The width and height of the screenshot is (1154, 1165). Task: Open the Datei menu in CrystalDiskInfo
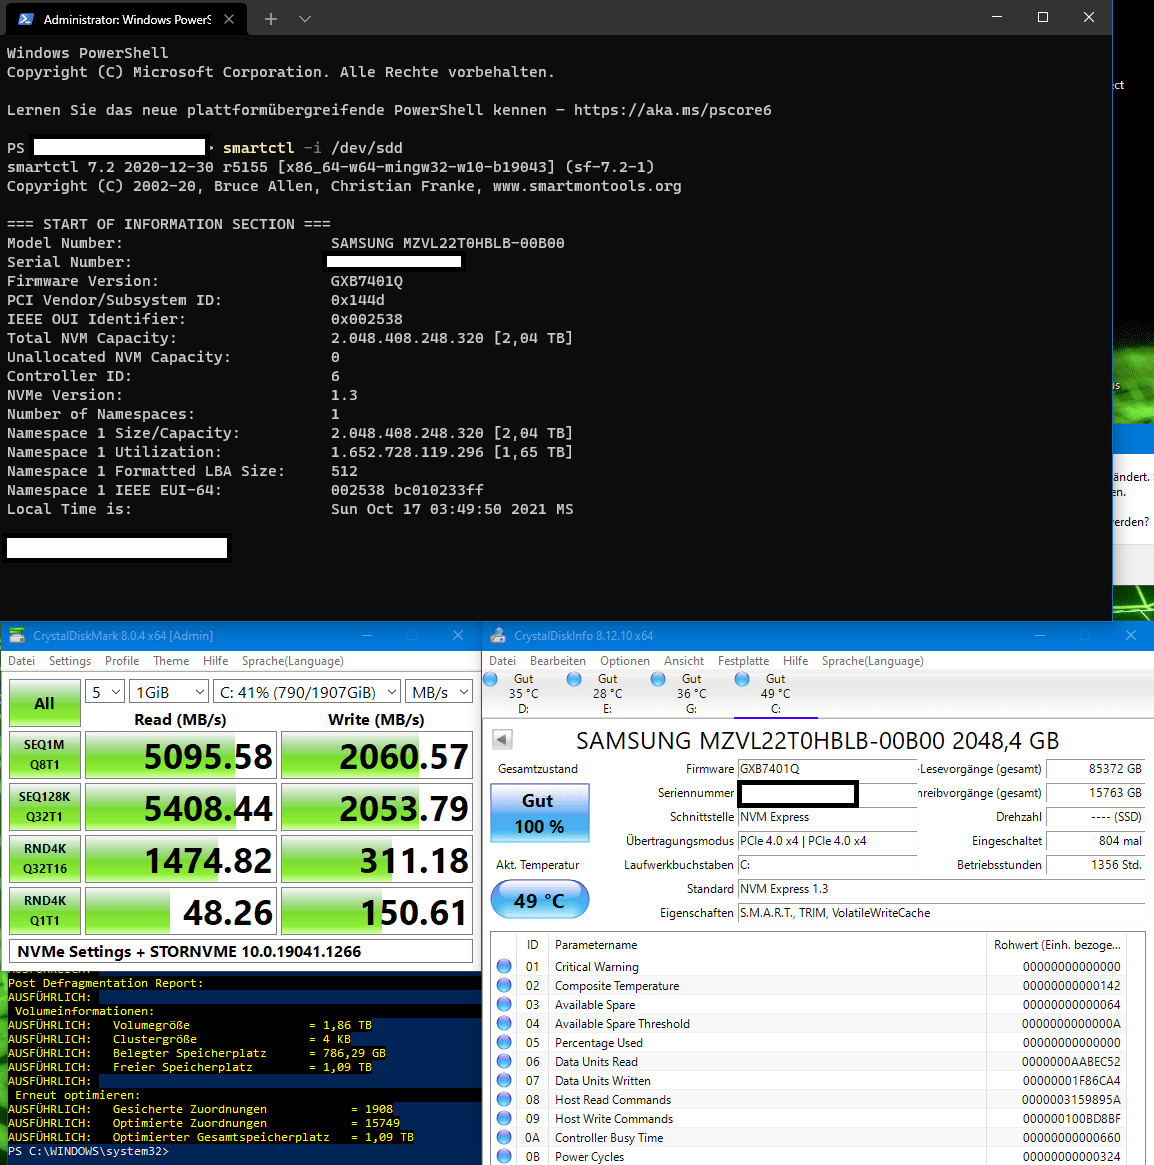pos(502,661)
